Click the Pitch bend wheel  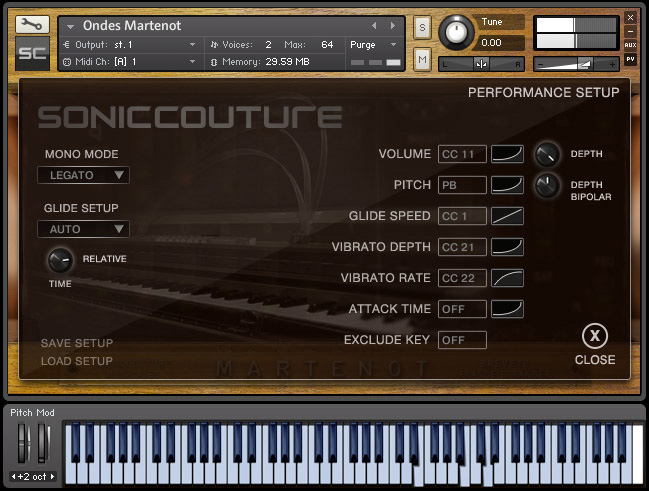24,442
